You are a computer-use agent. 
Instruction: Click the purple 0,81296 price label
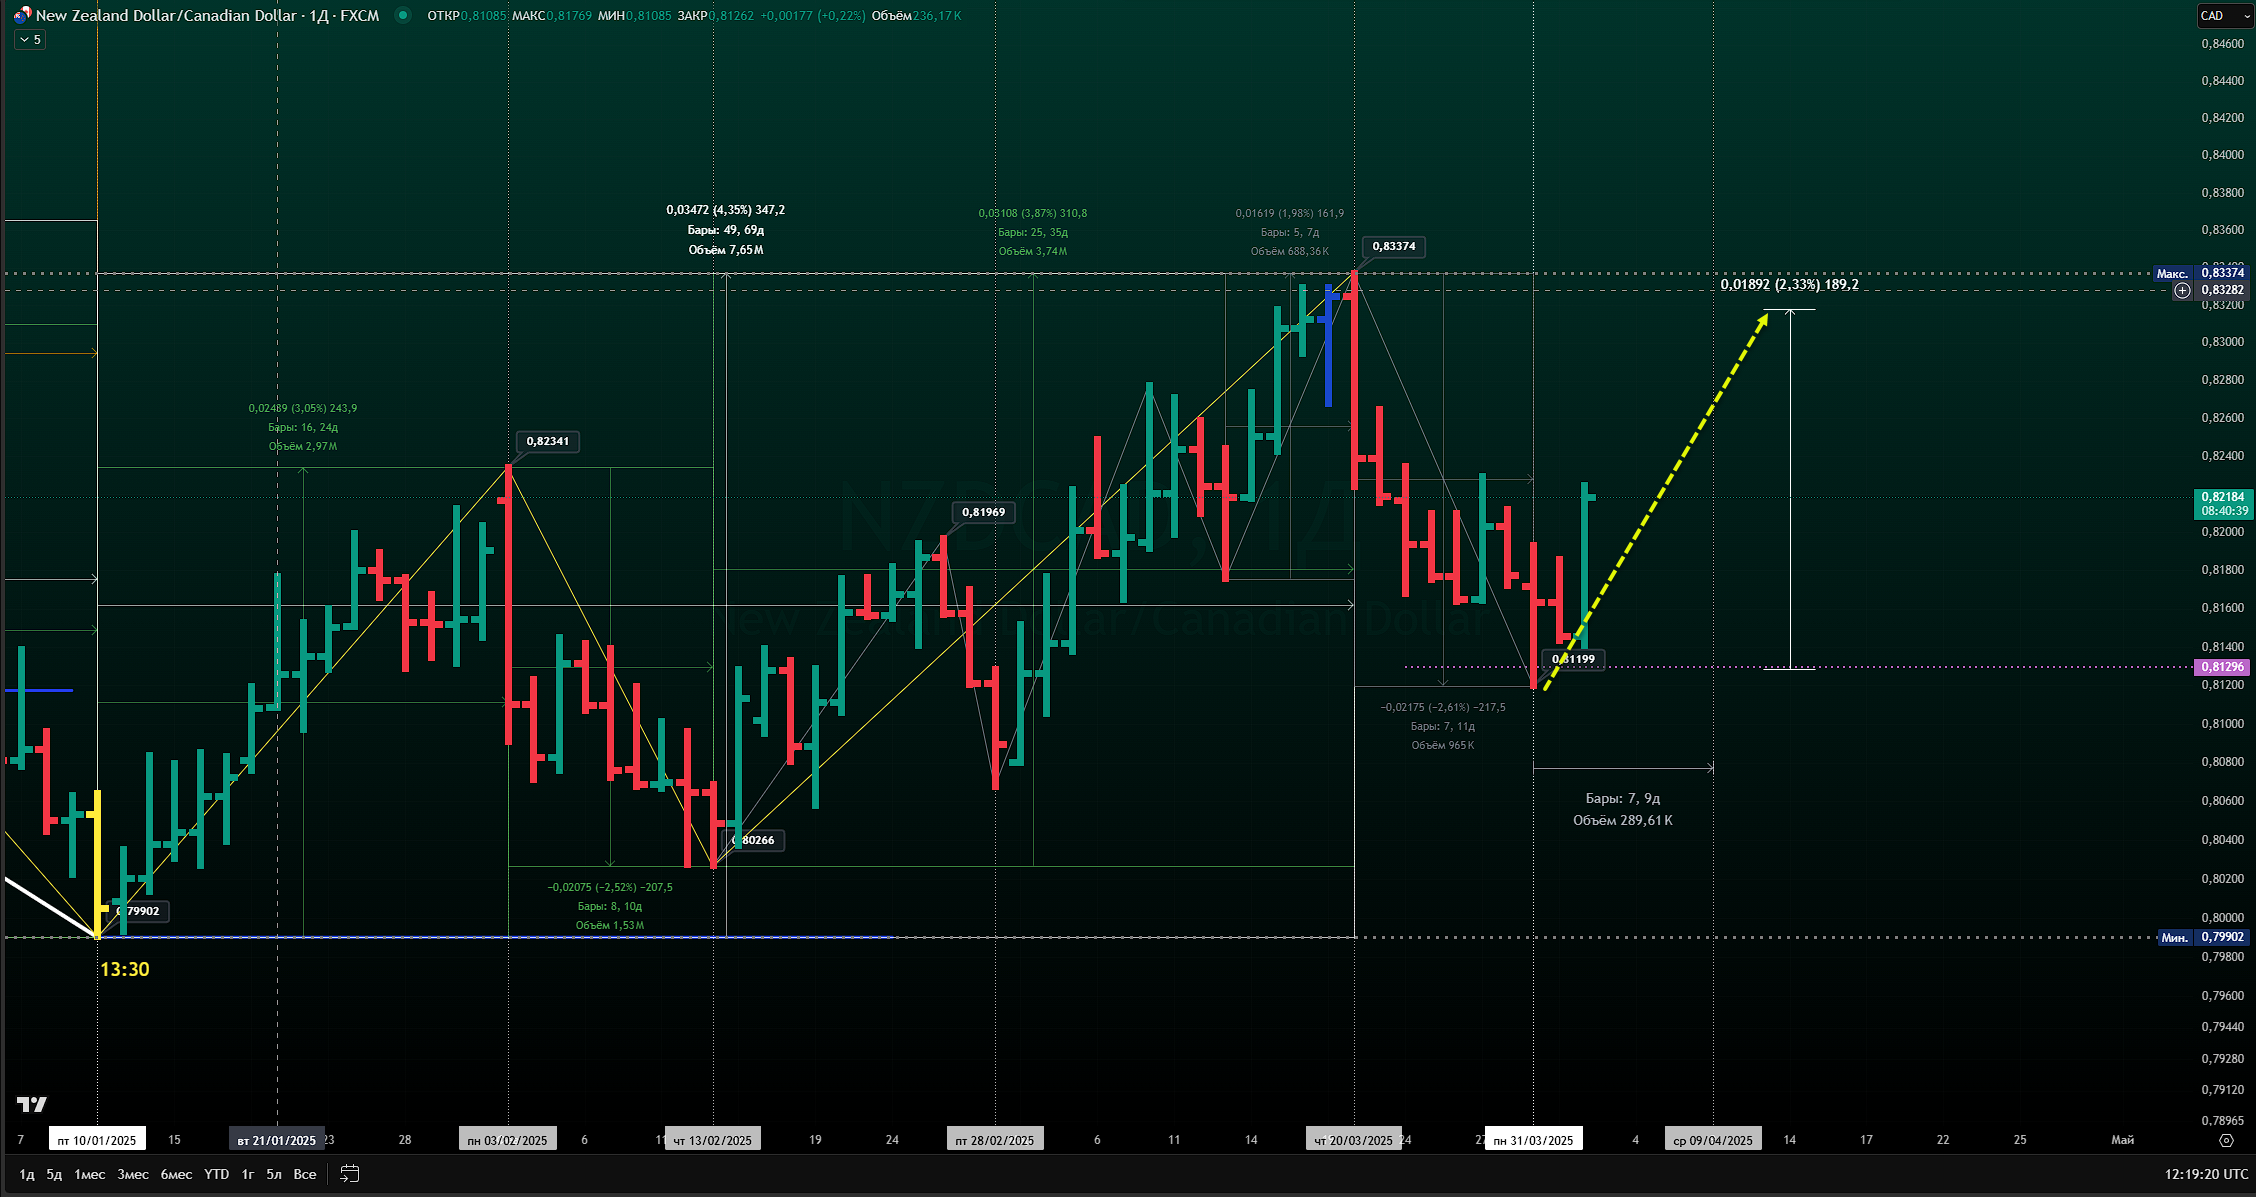coord(2222,667)
